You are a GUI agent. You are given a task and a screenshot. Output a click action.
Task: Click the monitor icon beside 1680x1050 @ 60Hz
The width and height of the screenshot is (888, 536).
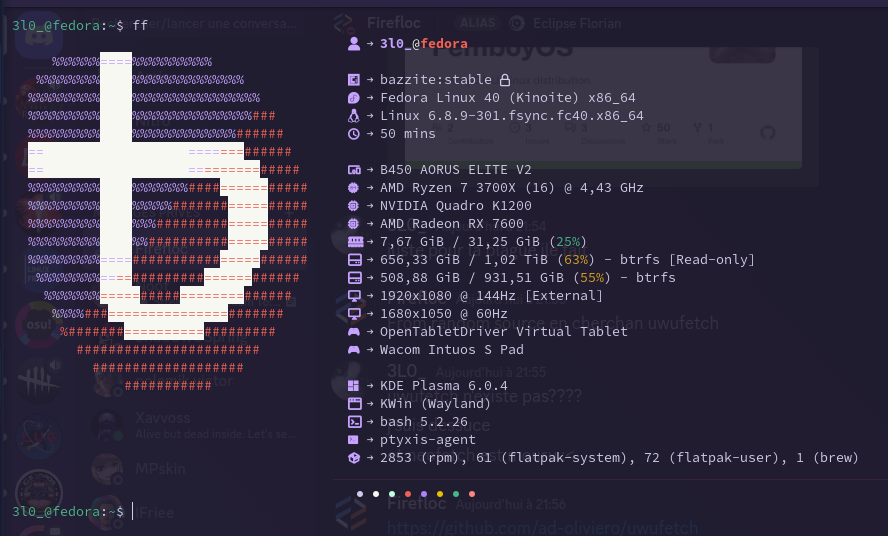(x=355, y=314)
